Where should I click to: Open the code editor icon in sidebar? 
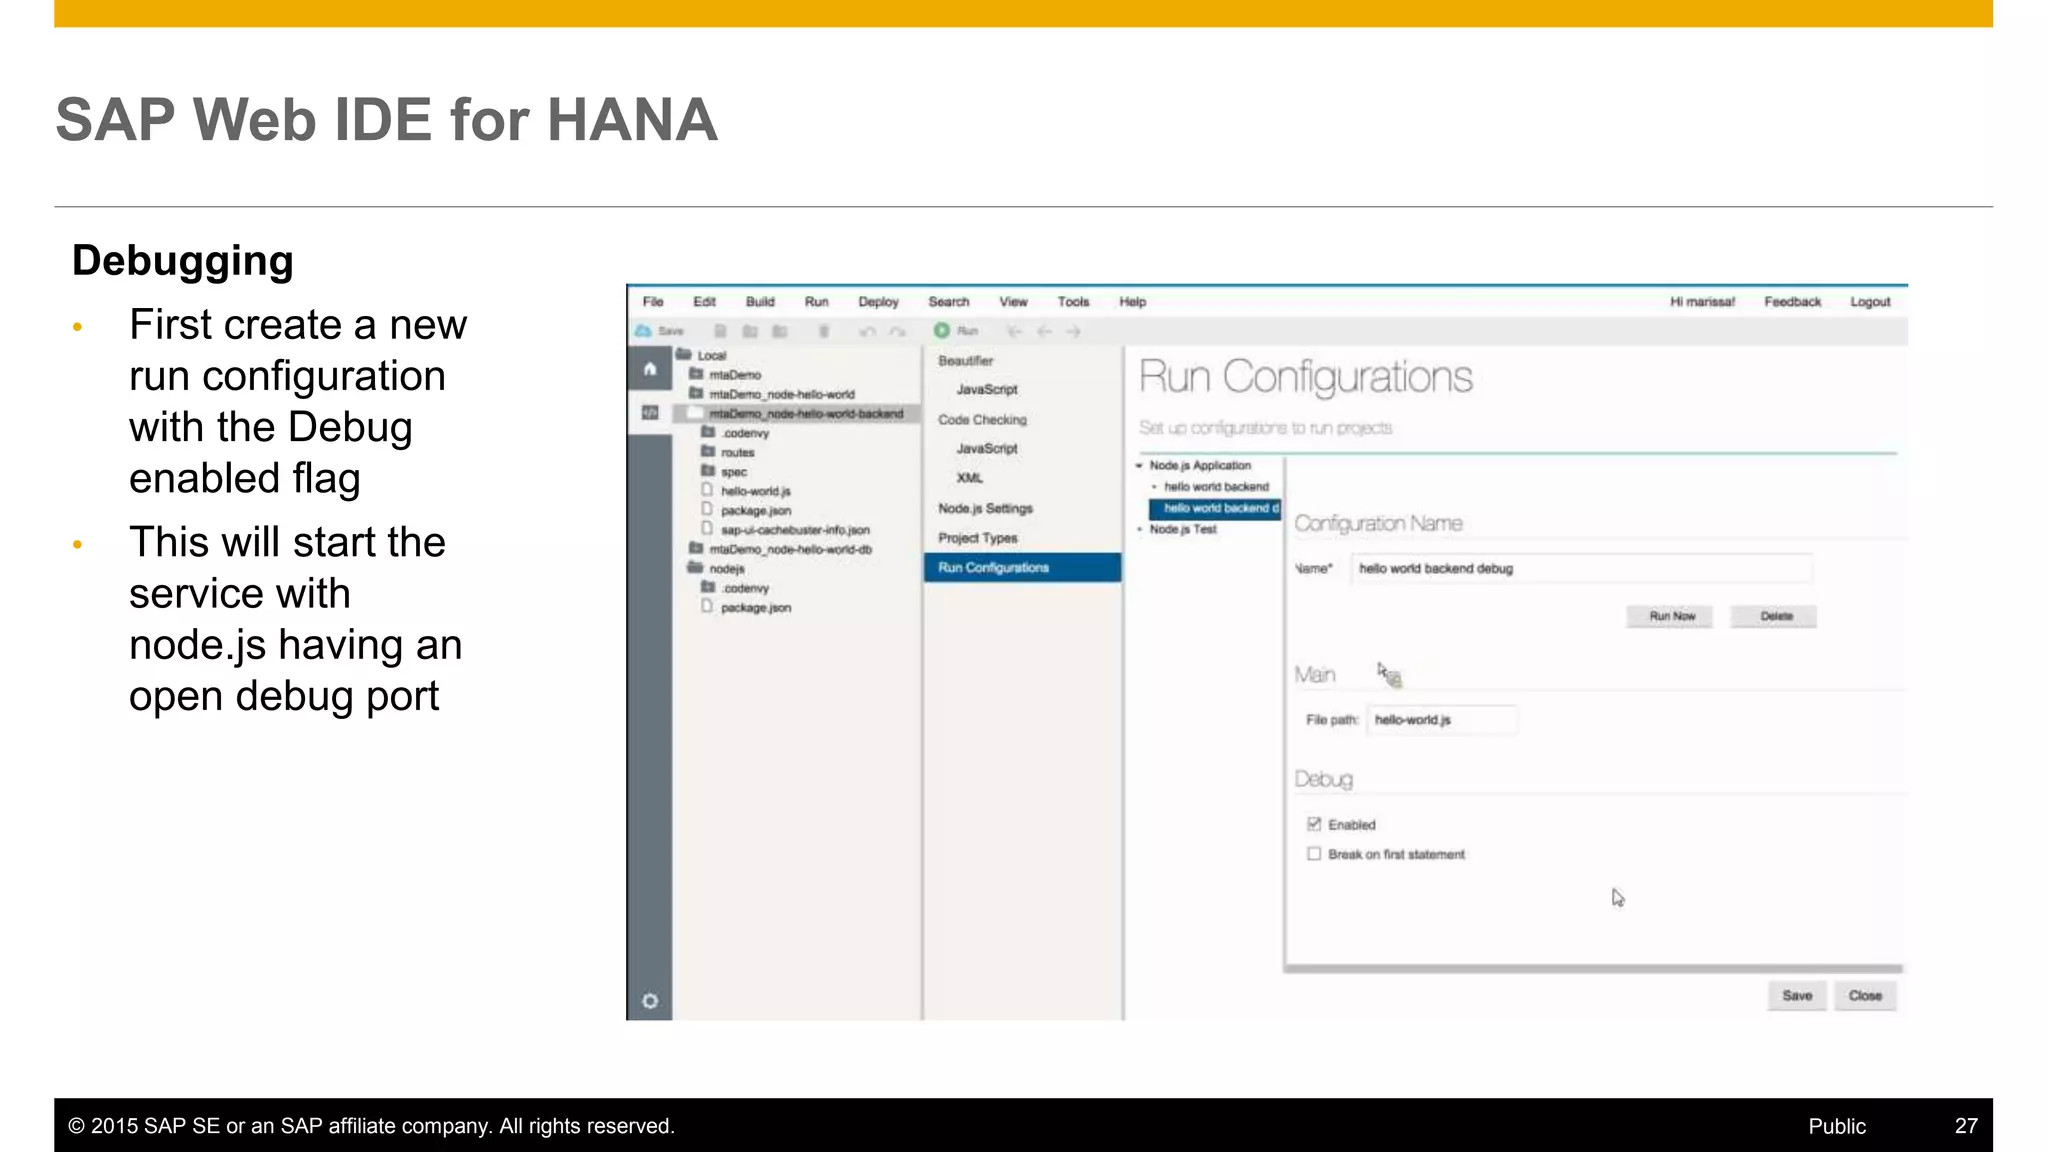point(650,413)
